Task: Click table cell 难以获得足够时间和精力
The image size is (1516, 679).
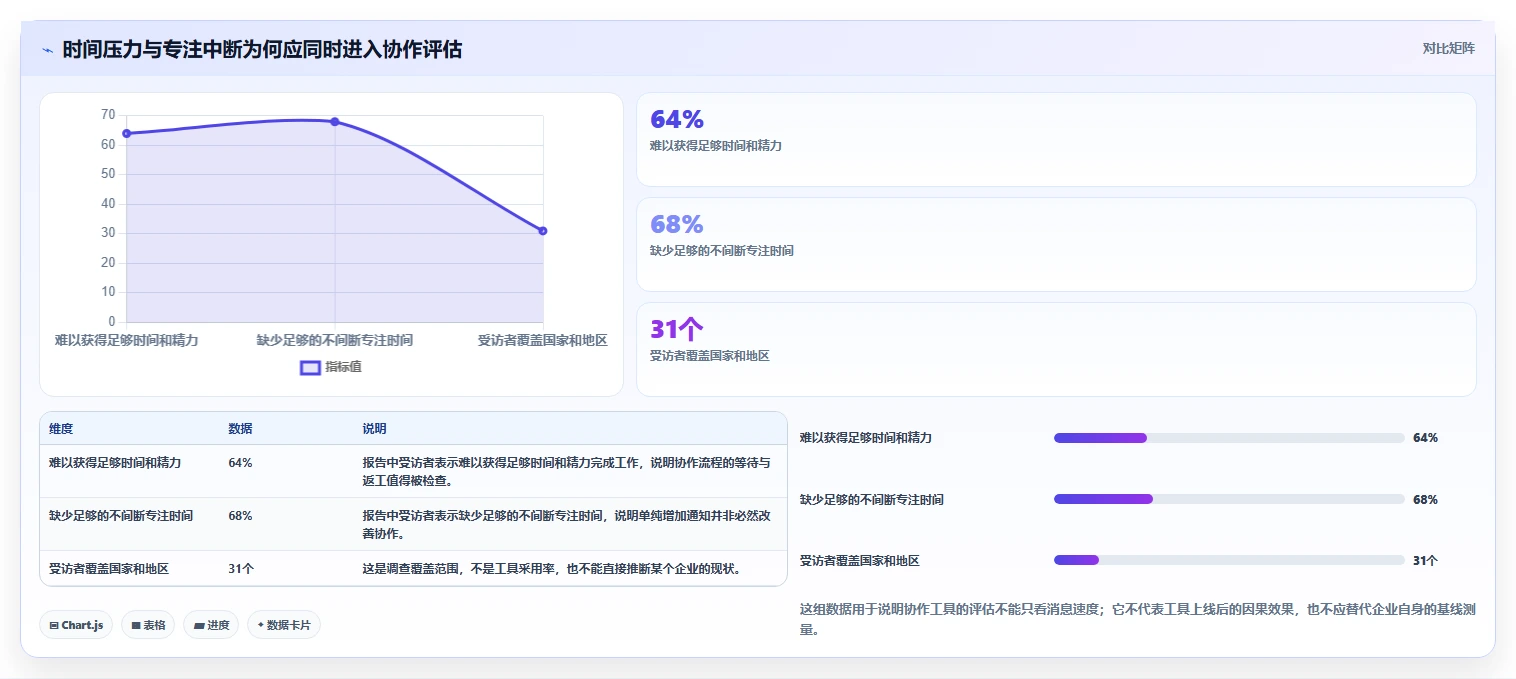Action: [x=115, y=463]
